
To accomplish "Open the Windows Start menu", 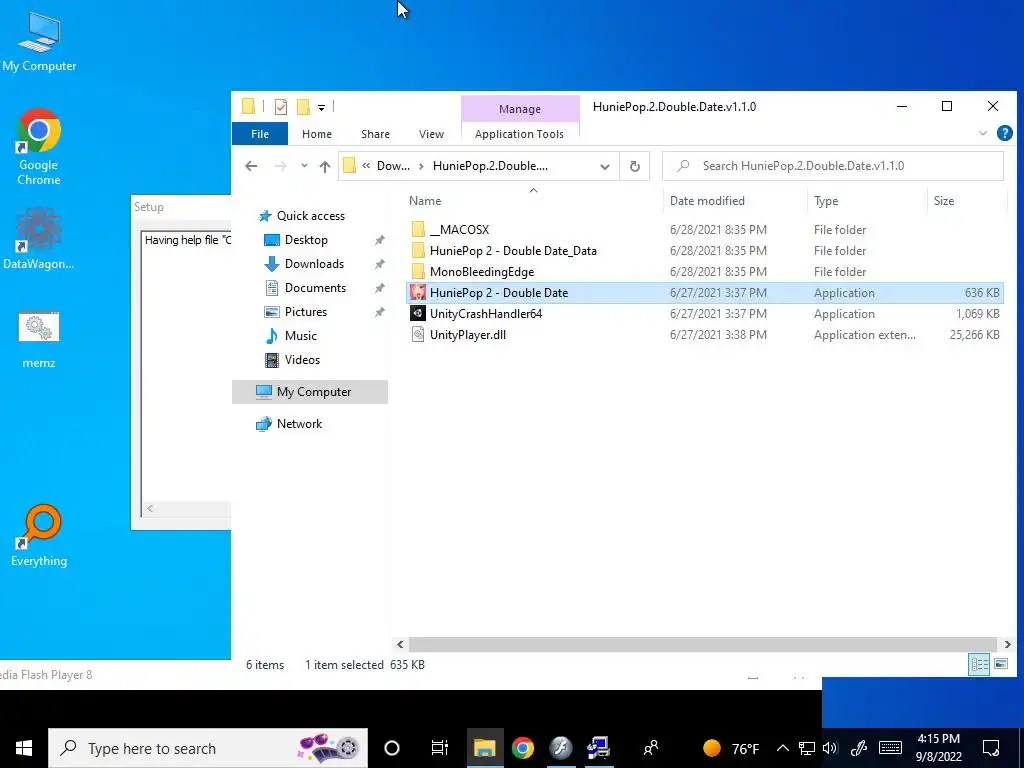I will pyautogui.click(x=24, y=748).
